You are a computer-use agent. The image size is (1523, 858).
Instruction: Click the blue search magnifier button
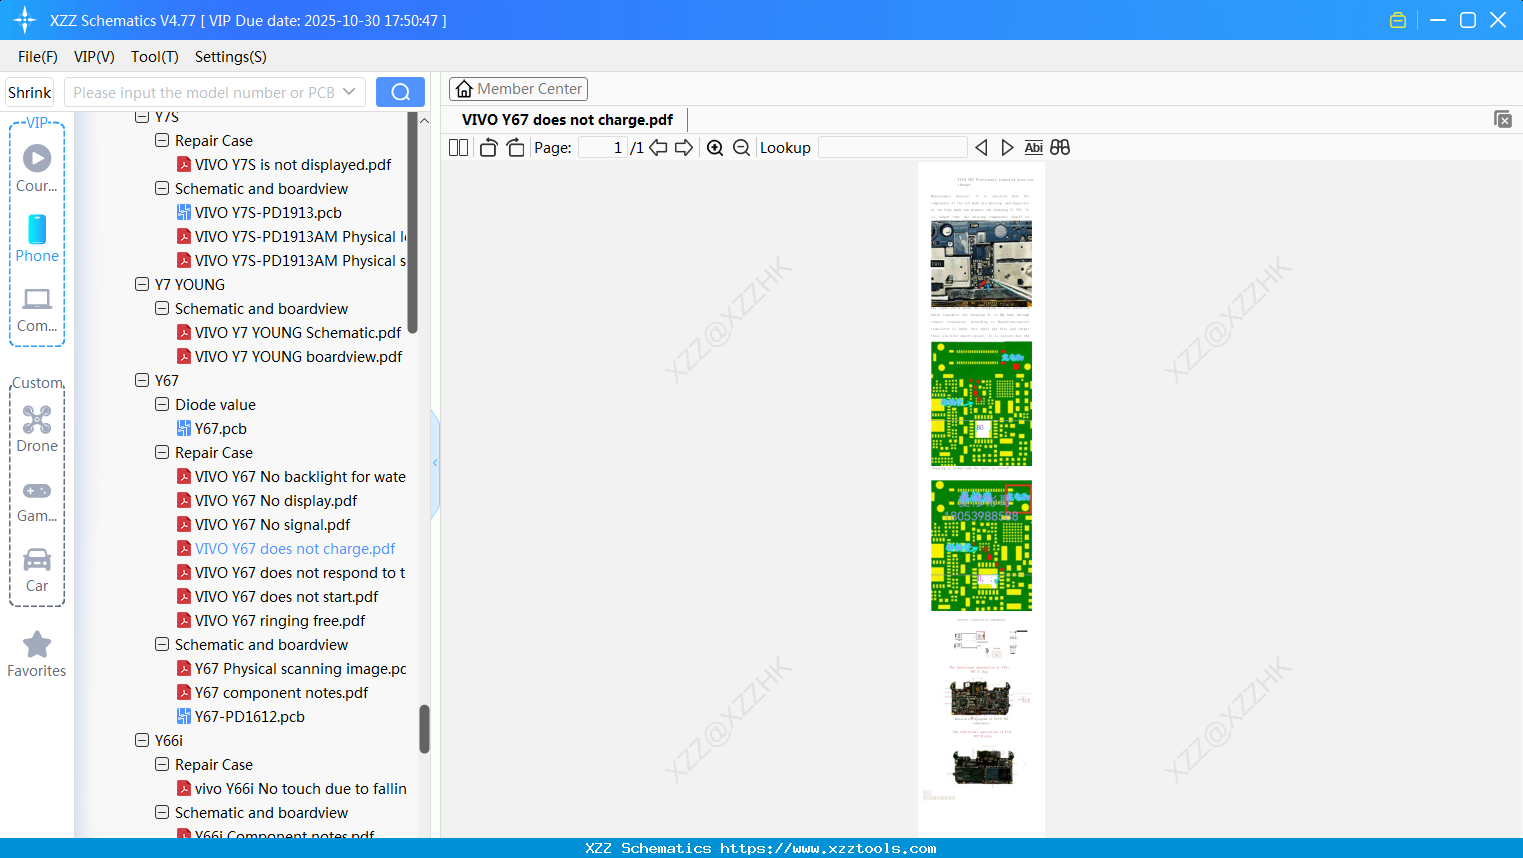tap(400, 92)
